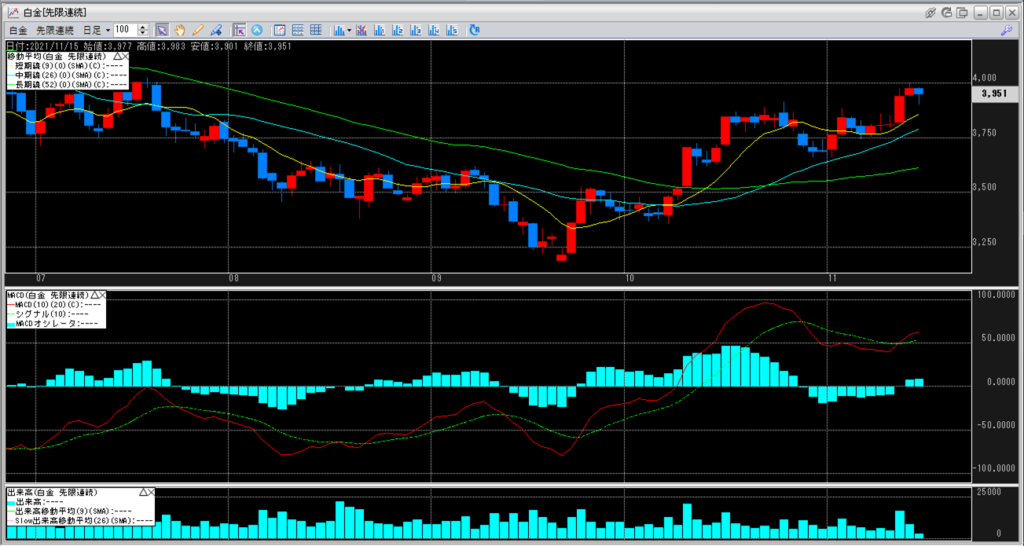Collapse the MACD legend using triangle
Viewport: 1024px width, 546px height.
click(x=94, y=296)
